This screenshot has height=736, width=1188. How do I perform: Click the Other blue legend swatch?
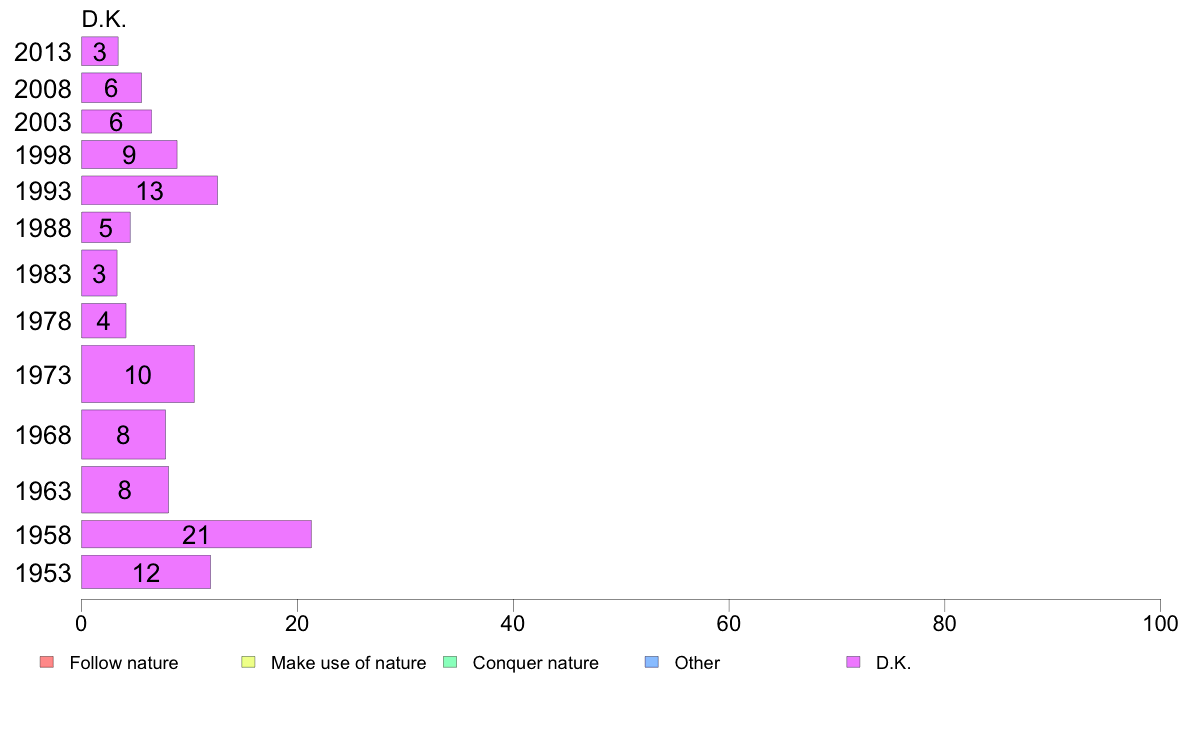(x=652, y=662)
